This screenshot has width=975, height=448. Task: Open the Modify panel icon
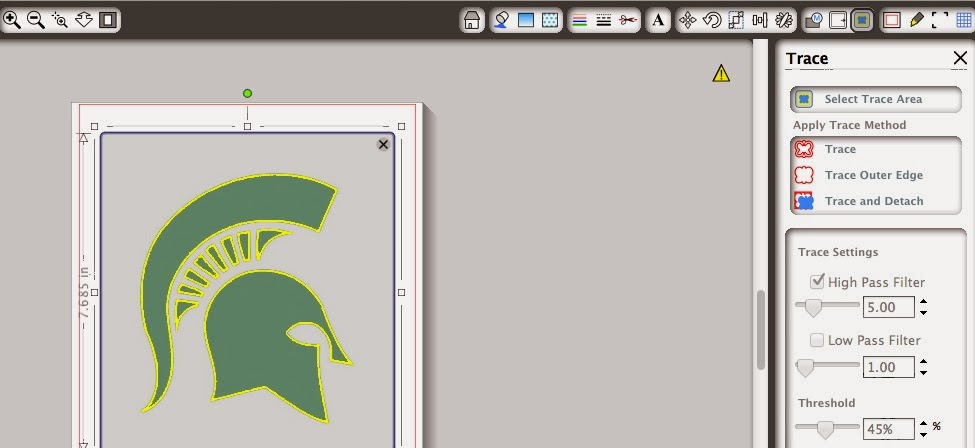pyautogui.click(x=813, y=20)
